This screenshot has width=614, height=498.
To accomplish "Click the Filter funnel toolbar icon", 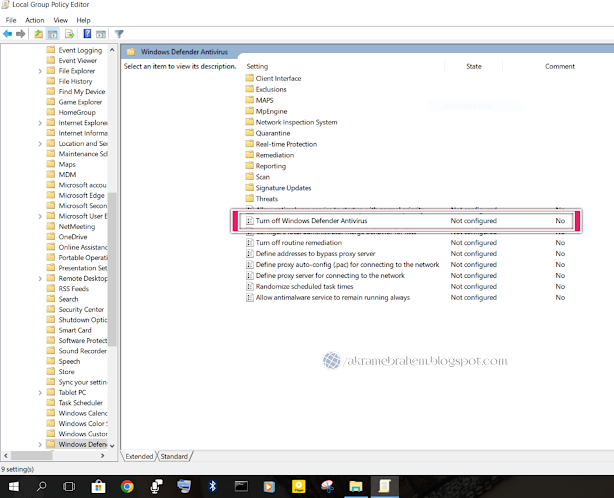I will tap(119, 34).
